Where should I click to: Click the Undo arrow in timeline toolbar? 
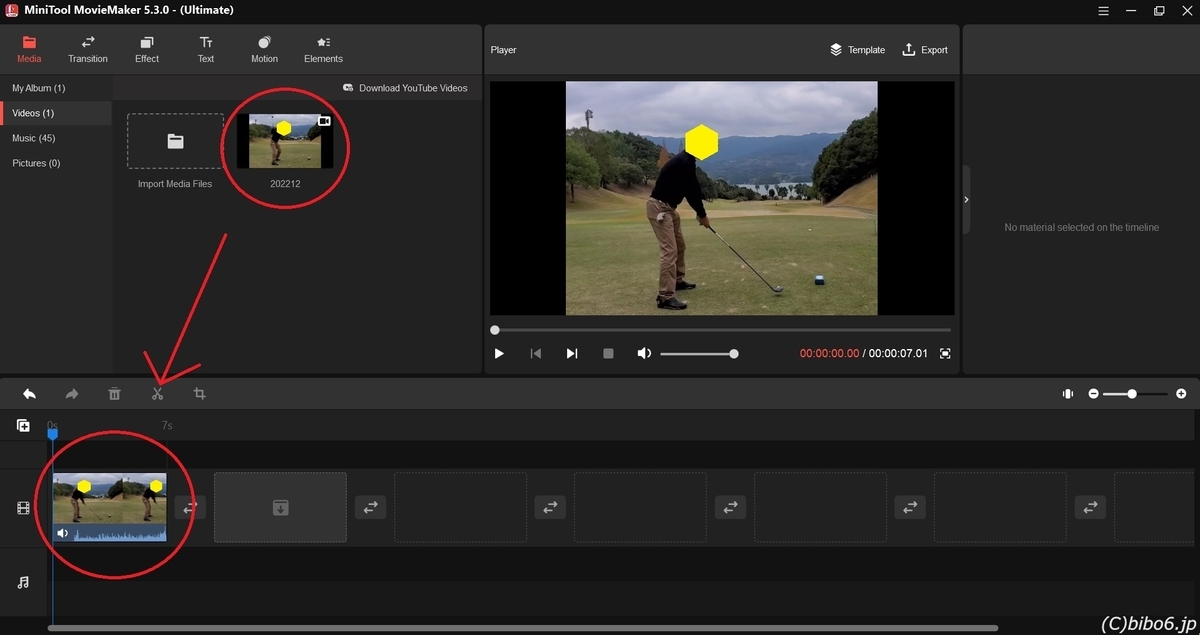(x=30, y=394)
